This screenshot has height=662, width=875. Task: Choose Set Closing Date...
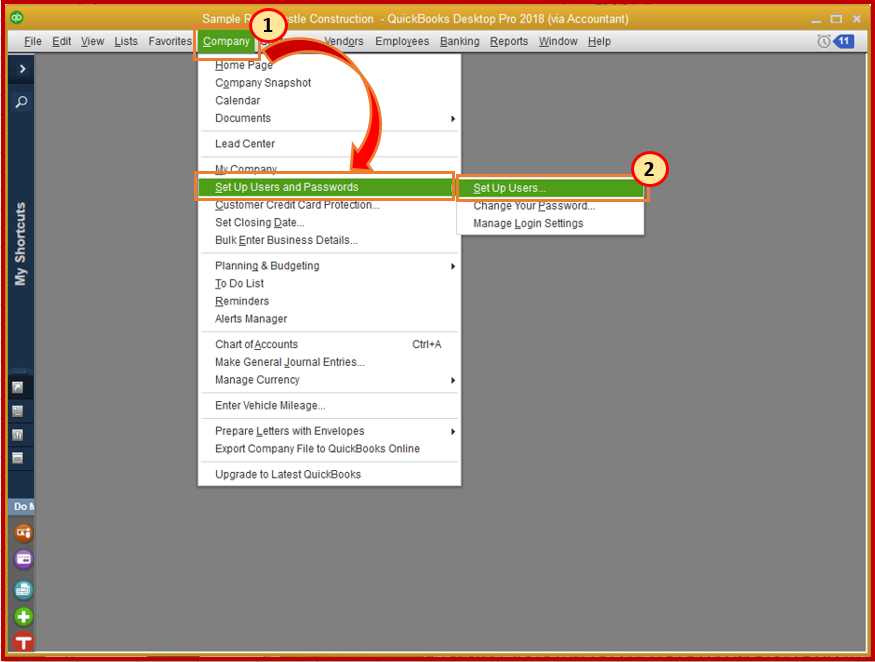pos(329,222)
